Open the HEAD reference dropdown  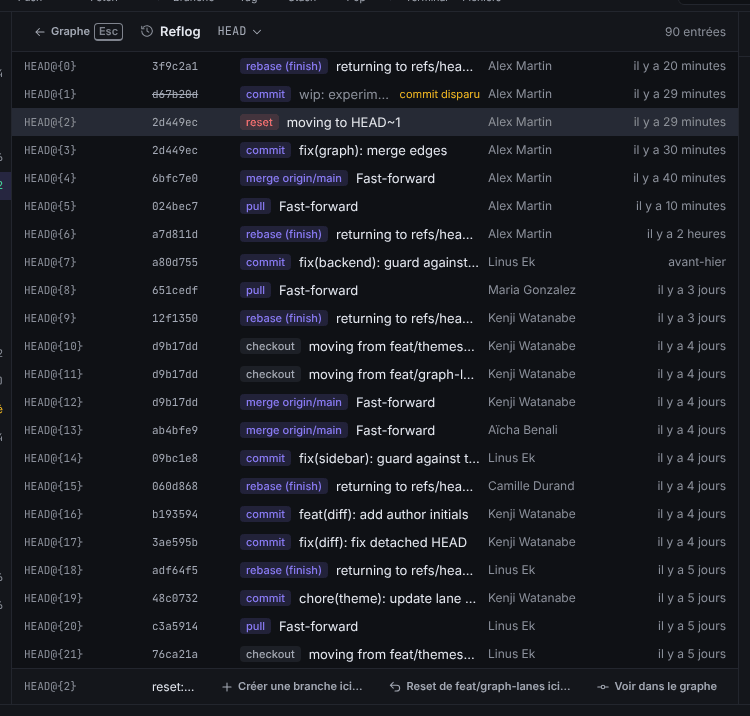[x=239, y=32]
